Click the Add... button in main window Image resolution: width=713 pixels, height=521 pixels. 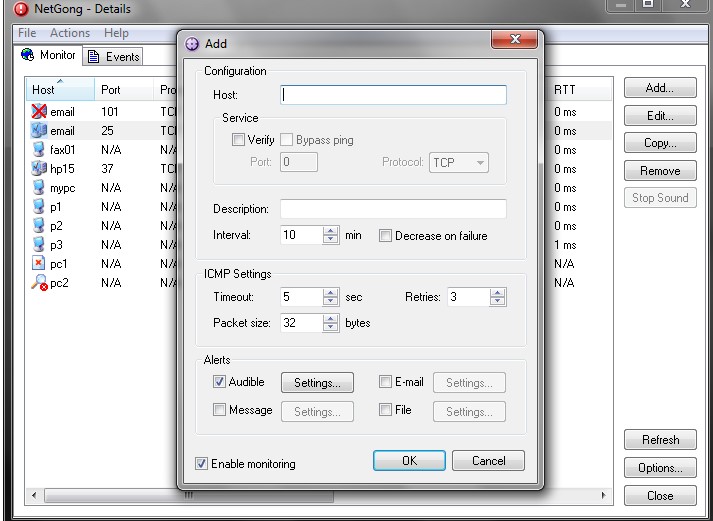(x=660, y=88)
